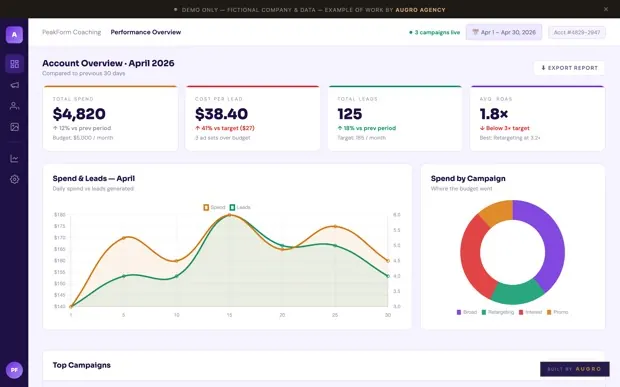Open the analytics line-chart icon in sidebar
This screenshot has width=620, height=387.
(15, 159)
